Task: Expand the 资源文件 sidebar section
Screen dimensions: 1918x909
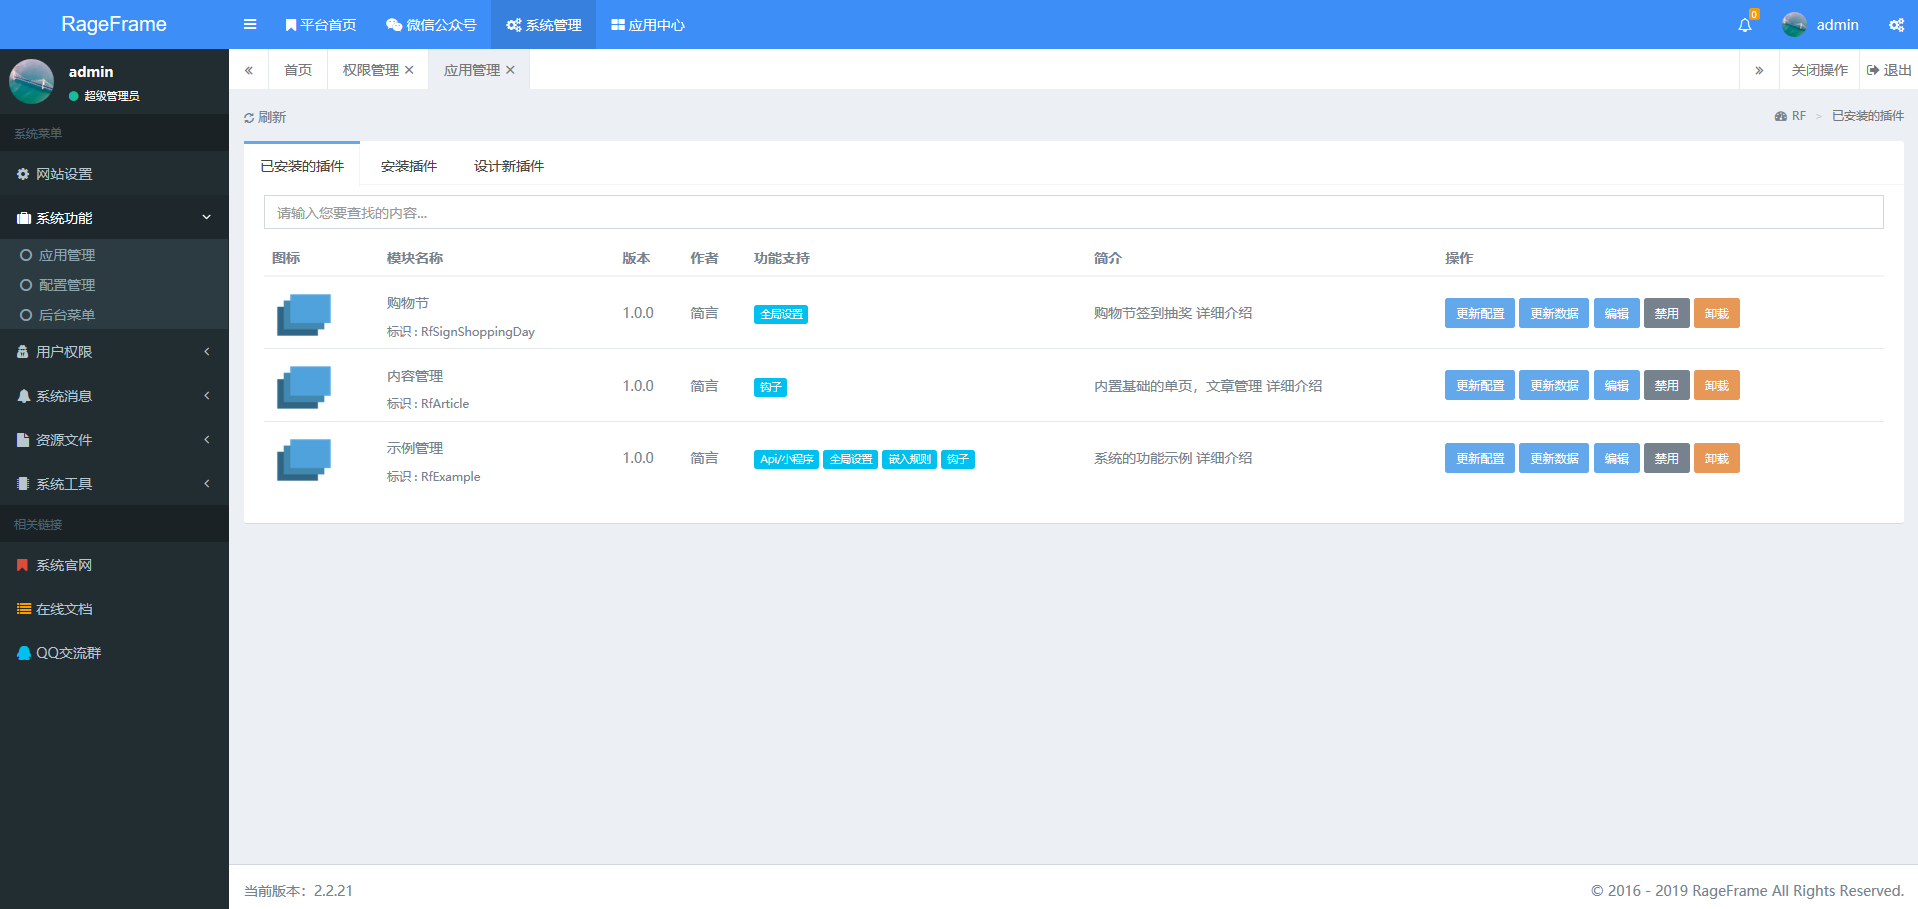Action: [x=114, y=440]
